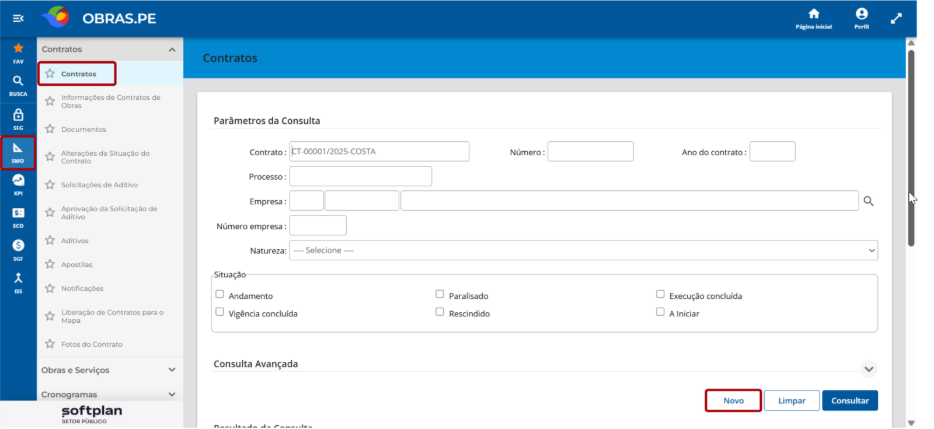Favorite Informações de Contratos de Obras star
The image size is (934, 429).
(50, 101)
